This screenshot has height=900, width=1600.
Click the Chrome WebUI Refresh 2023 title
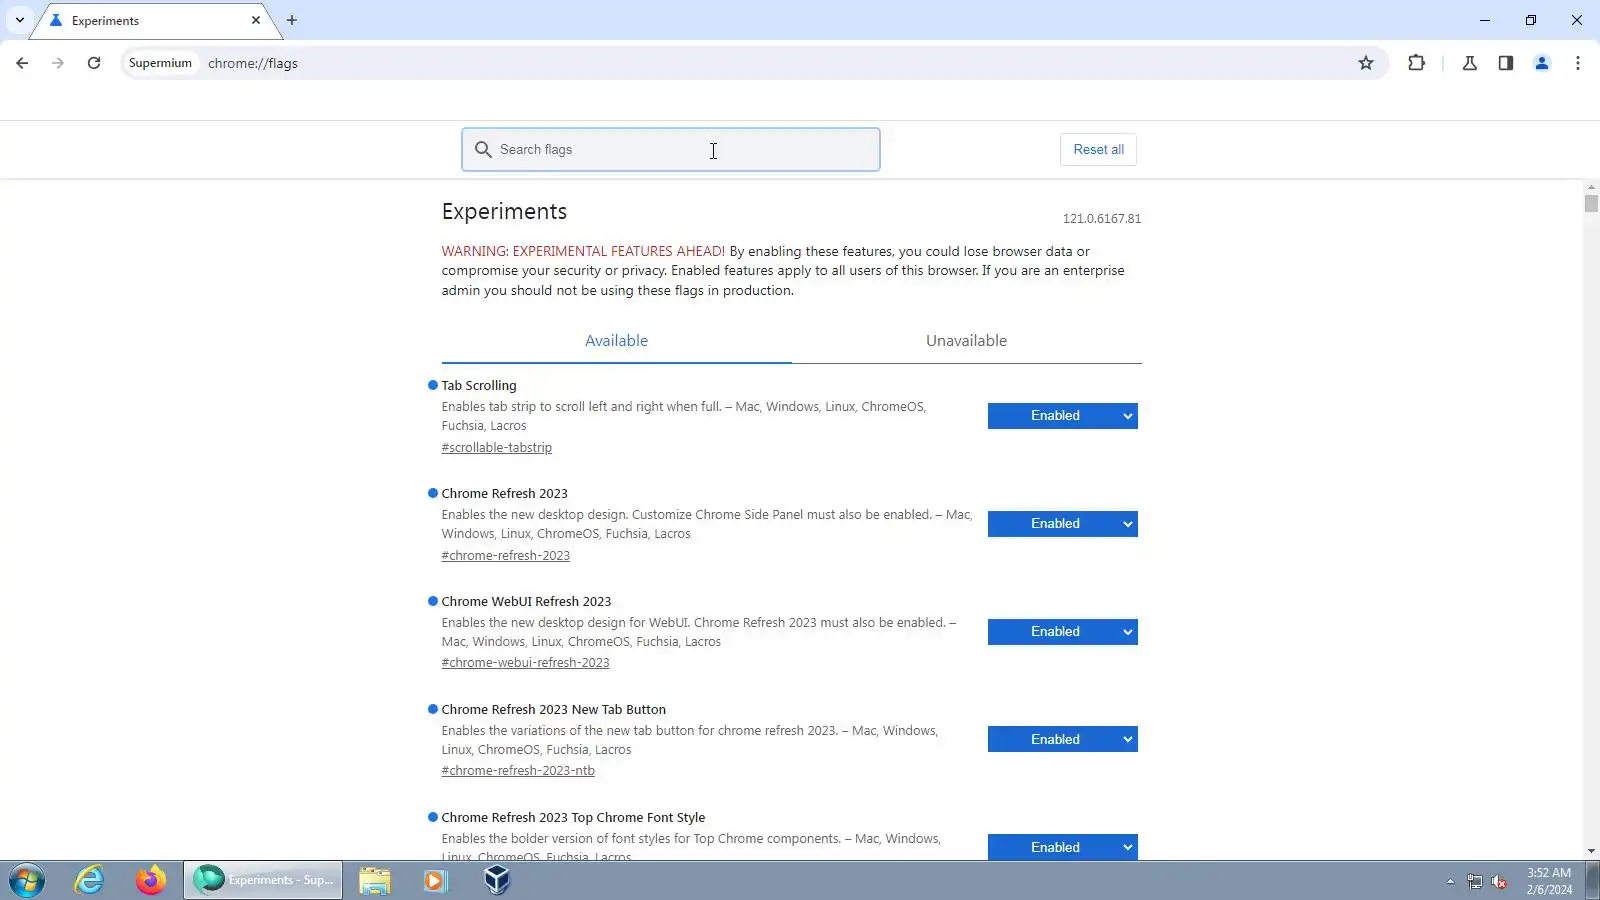coord(526,601)
